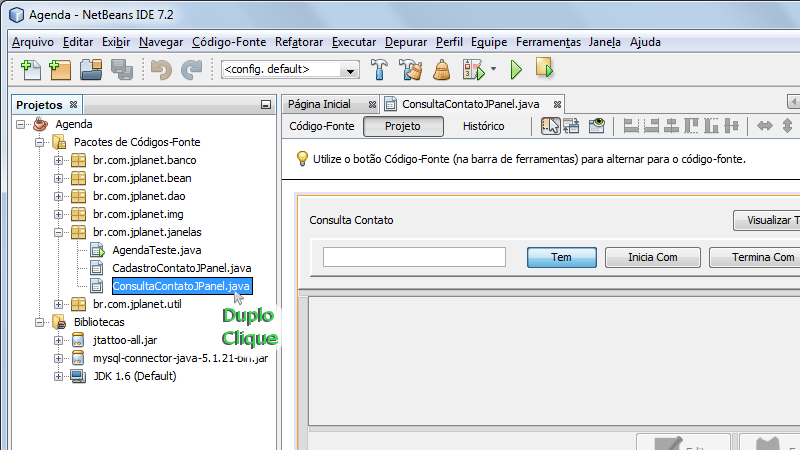Toggle Connection Mode in designer toolbar
Viewport: 800px width, 450px height.
coord(571,126)
